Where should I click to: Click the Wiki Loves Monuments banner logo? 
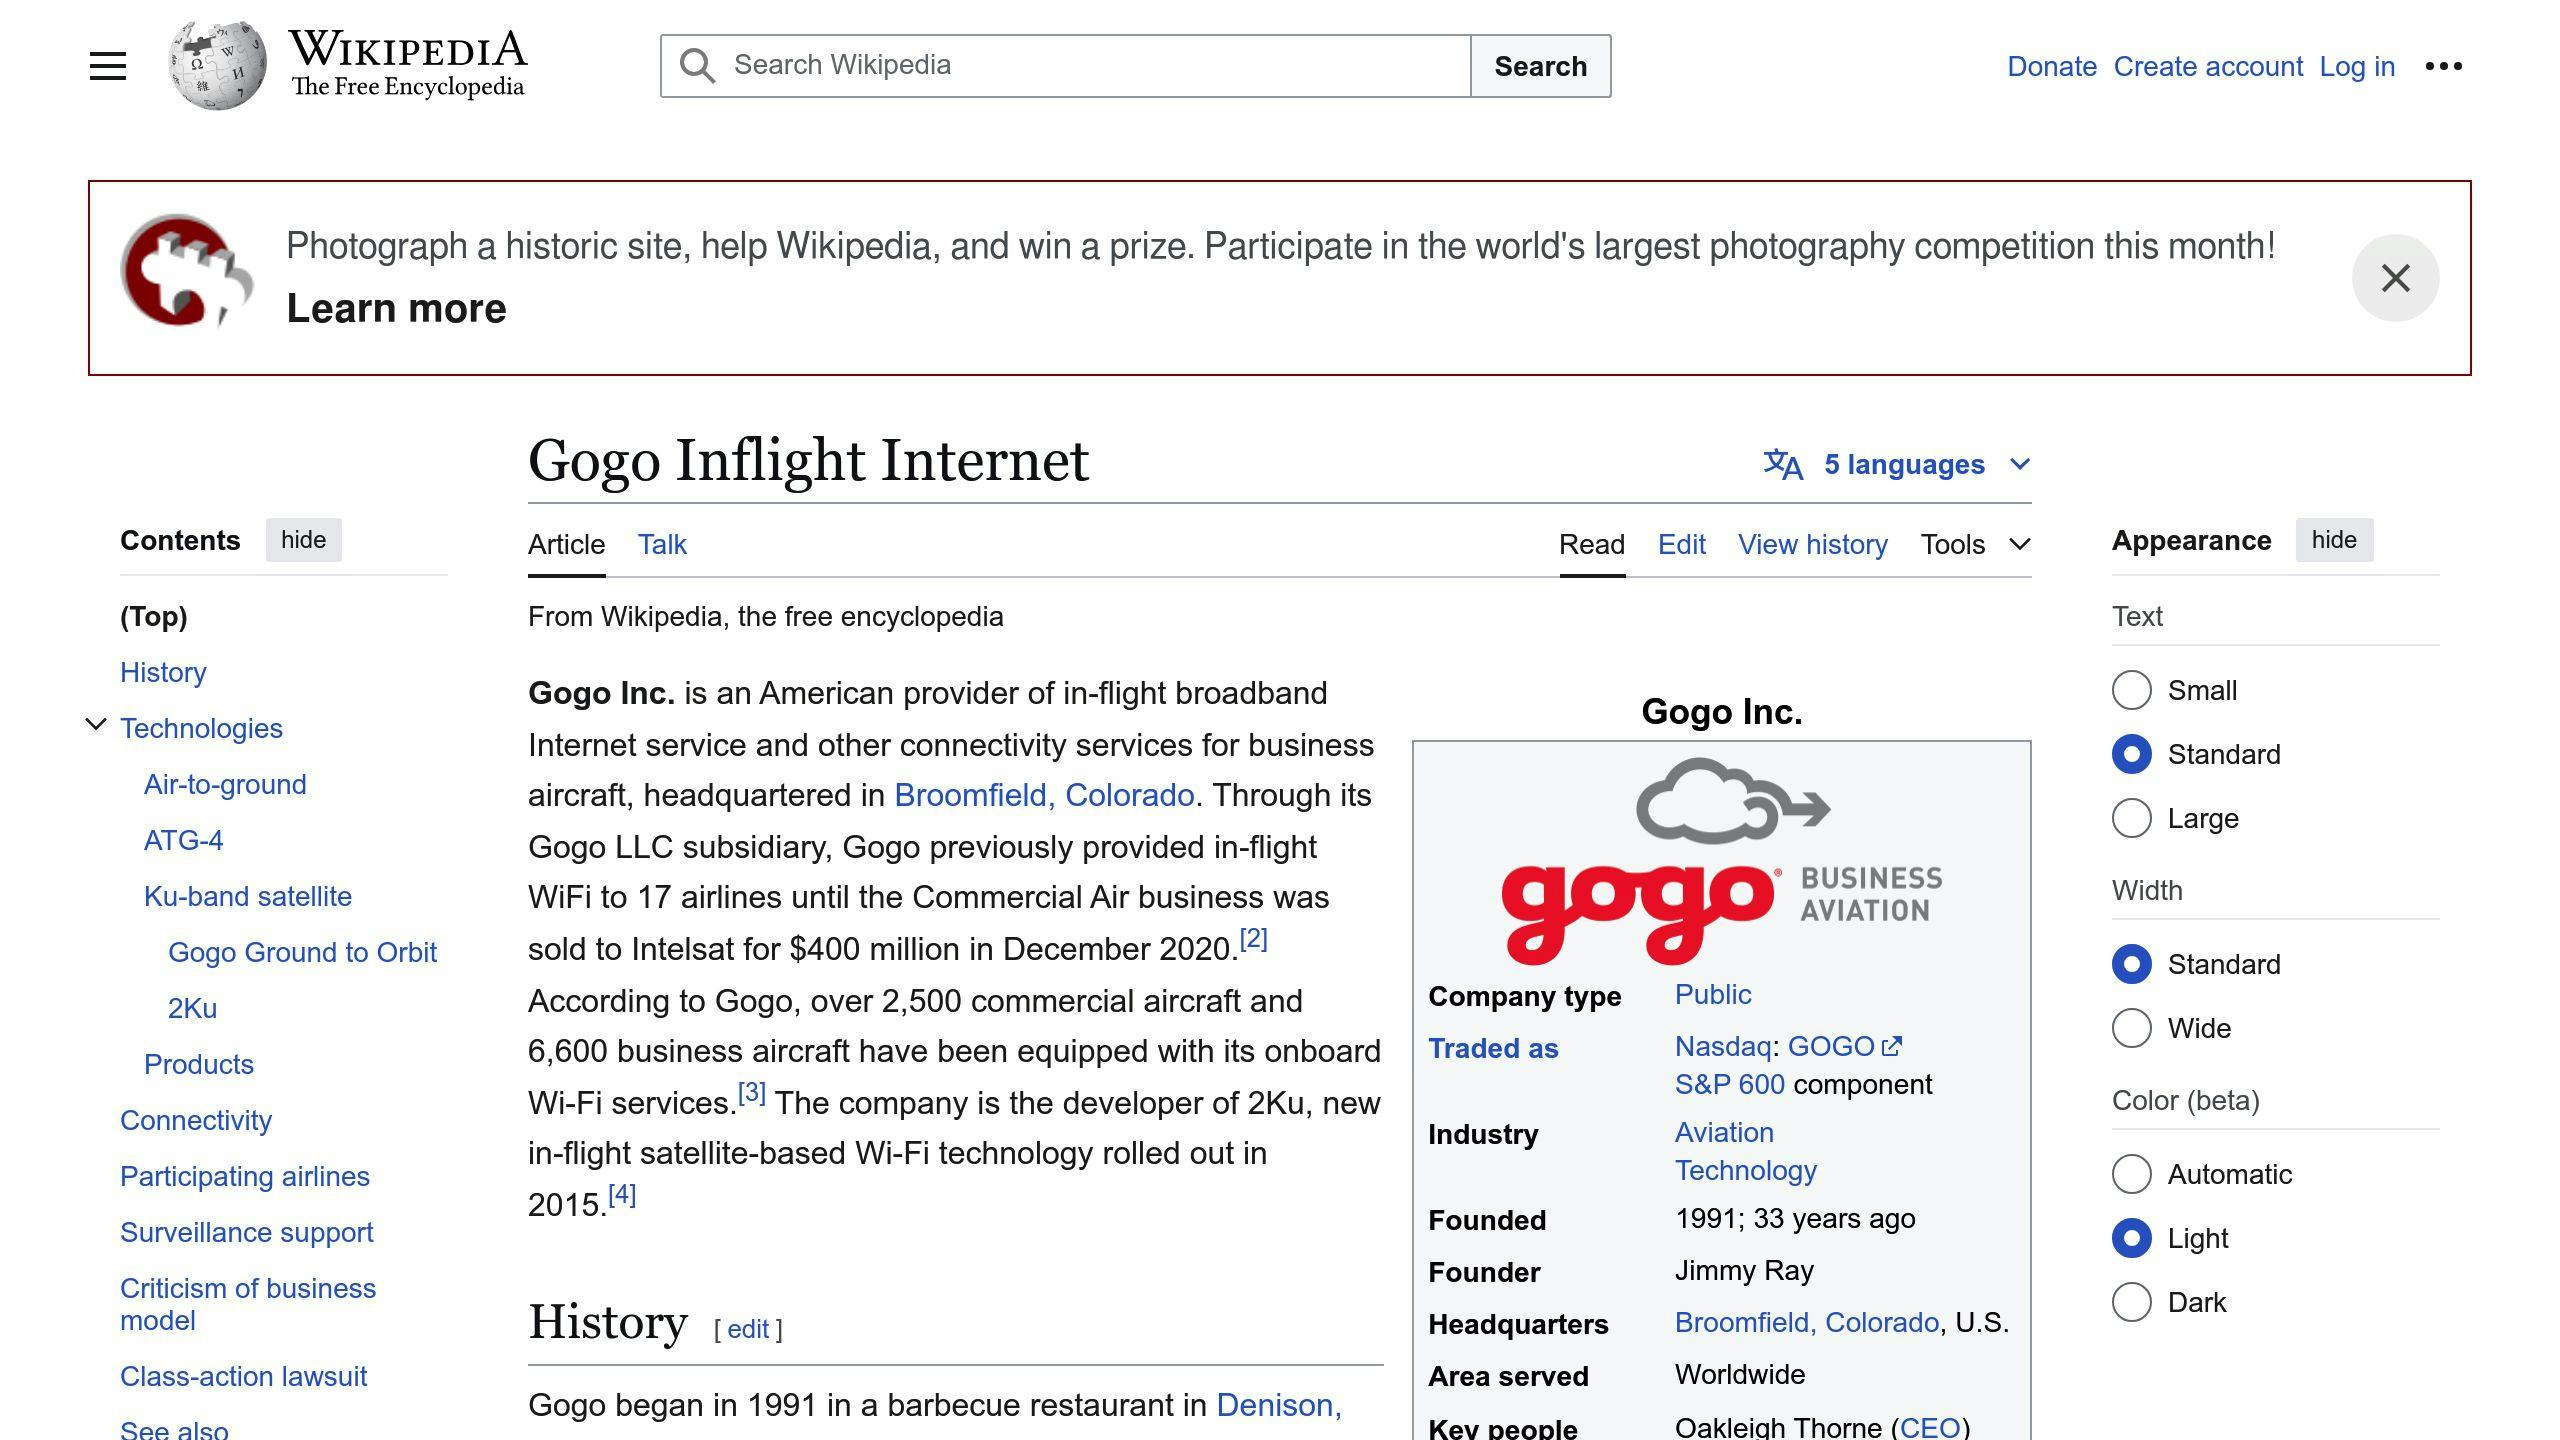[186, 271]
